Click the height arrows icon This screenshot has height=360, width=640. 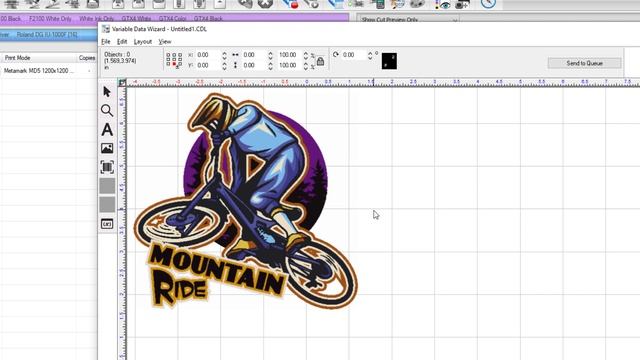click(236, 65)
